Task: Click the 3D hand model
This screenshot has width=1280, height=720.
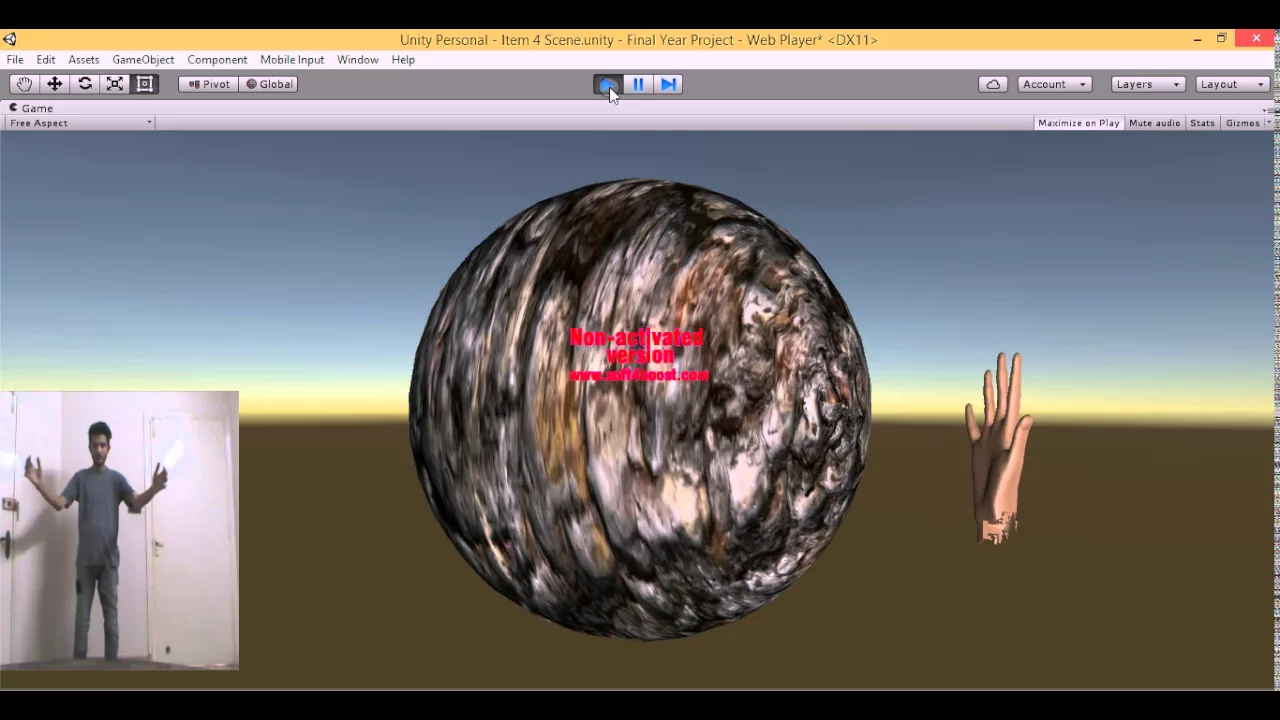Action: [1000, 447]
